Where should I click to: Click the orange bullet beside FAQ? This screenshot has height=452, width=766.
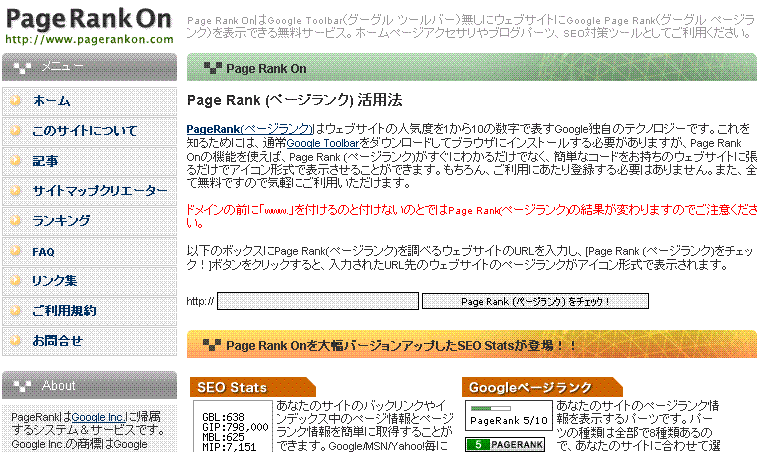click(16, 251)
